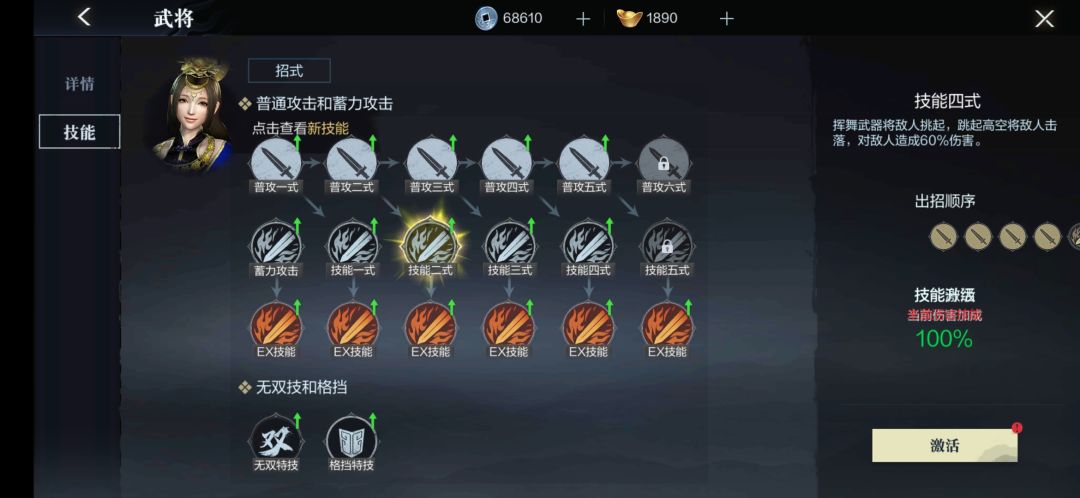Select the EX技能 icon under 蓄力攻击
The height and width of the screenshot is (498, 1080).
(x=276, y=326)
